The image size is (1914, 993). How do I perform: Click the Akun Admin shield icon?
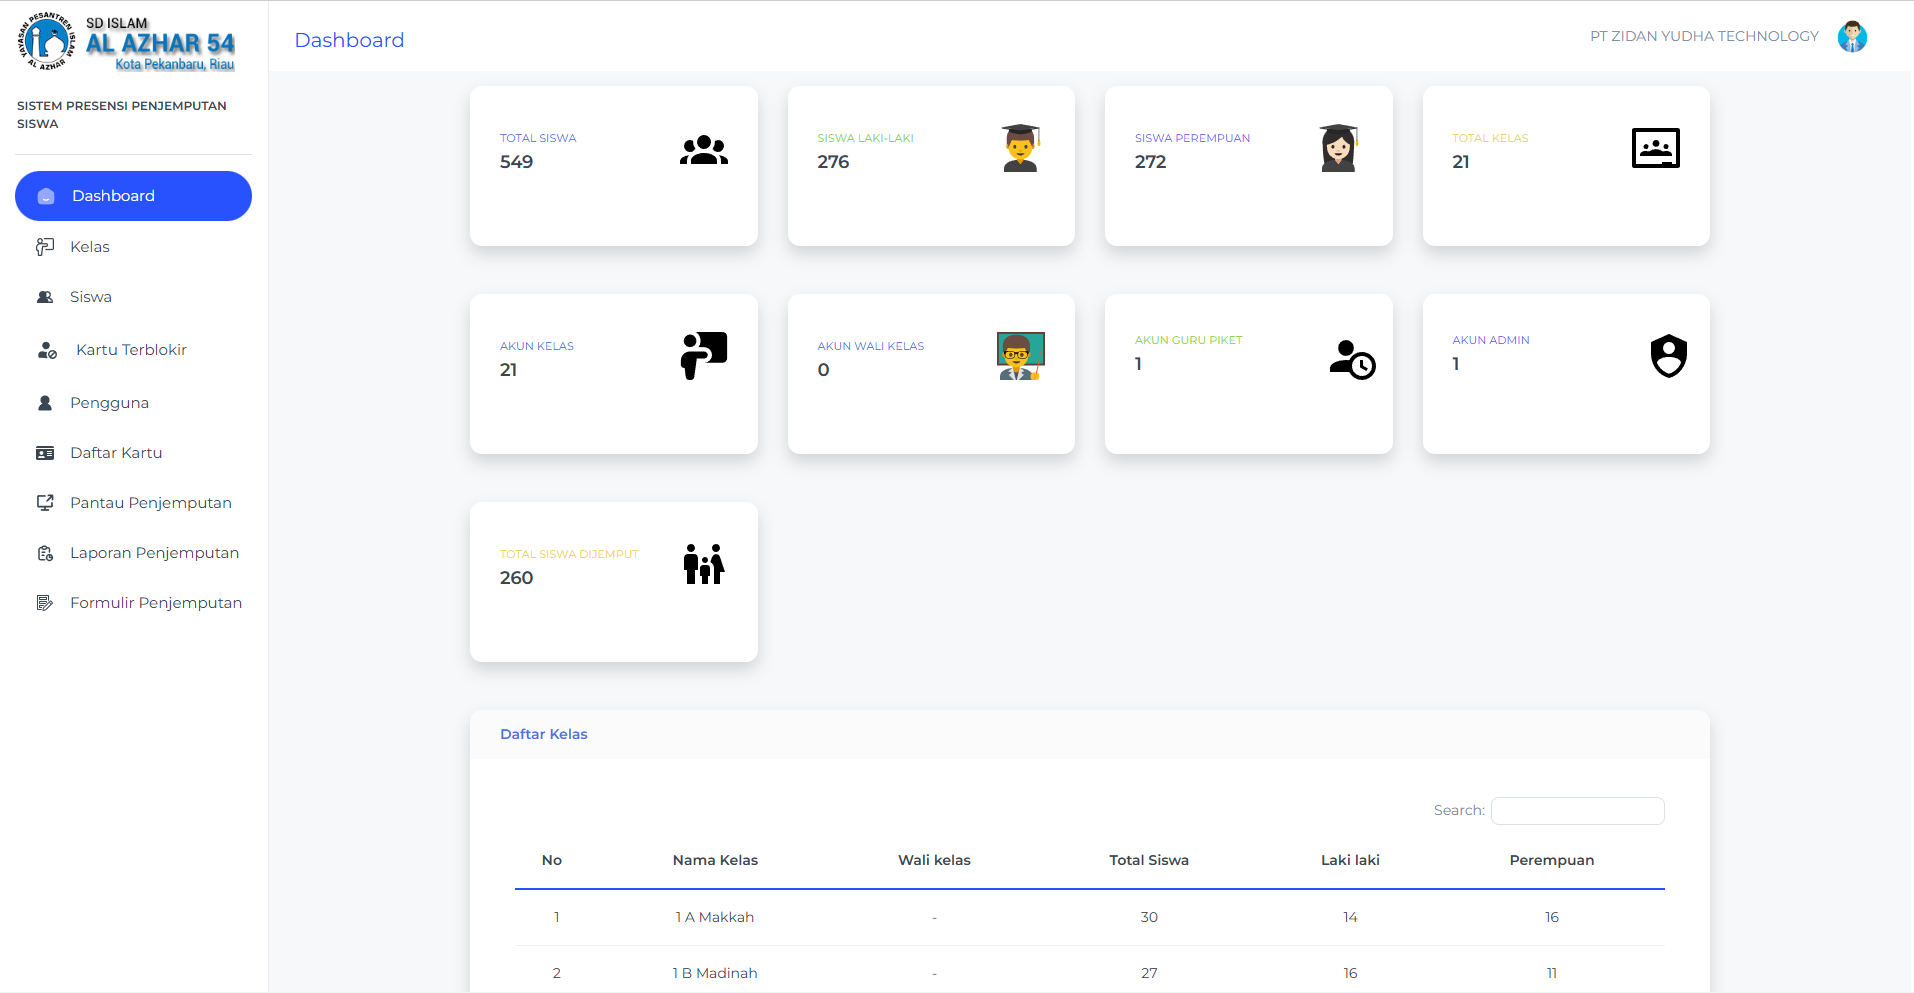coord(1669,356)
